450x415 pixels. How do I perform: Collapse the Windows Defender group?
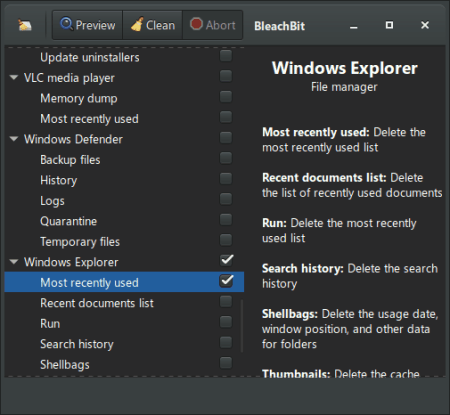point(14,139)
